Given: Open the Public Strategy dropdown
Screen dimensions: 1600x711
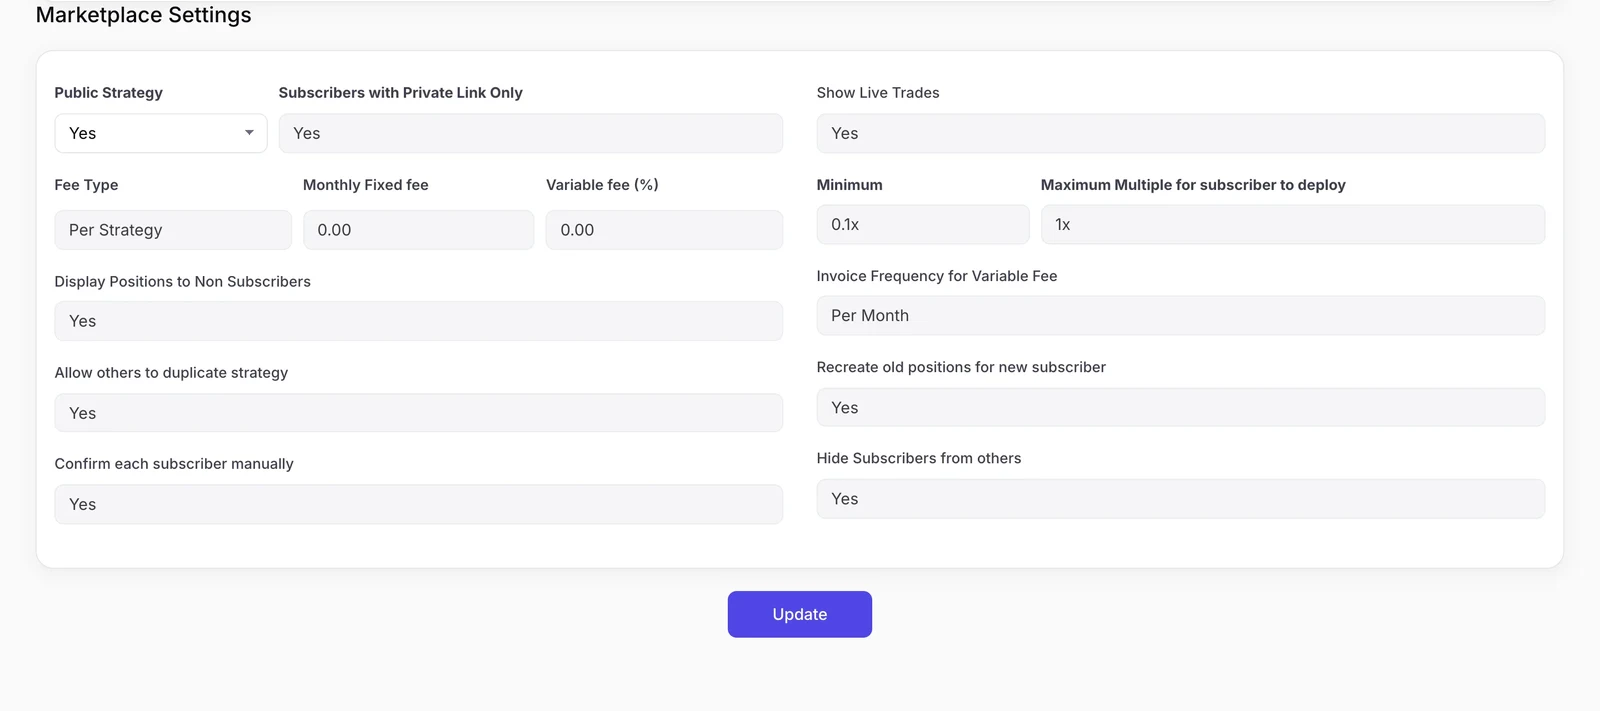Looking at the screenshot, I should tap(161, 133).
